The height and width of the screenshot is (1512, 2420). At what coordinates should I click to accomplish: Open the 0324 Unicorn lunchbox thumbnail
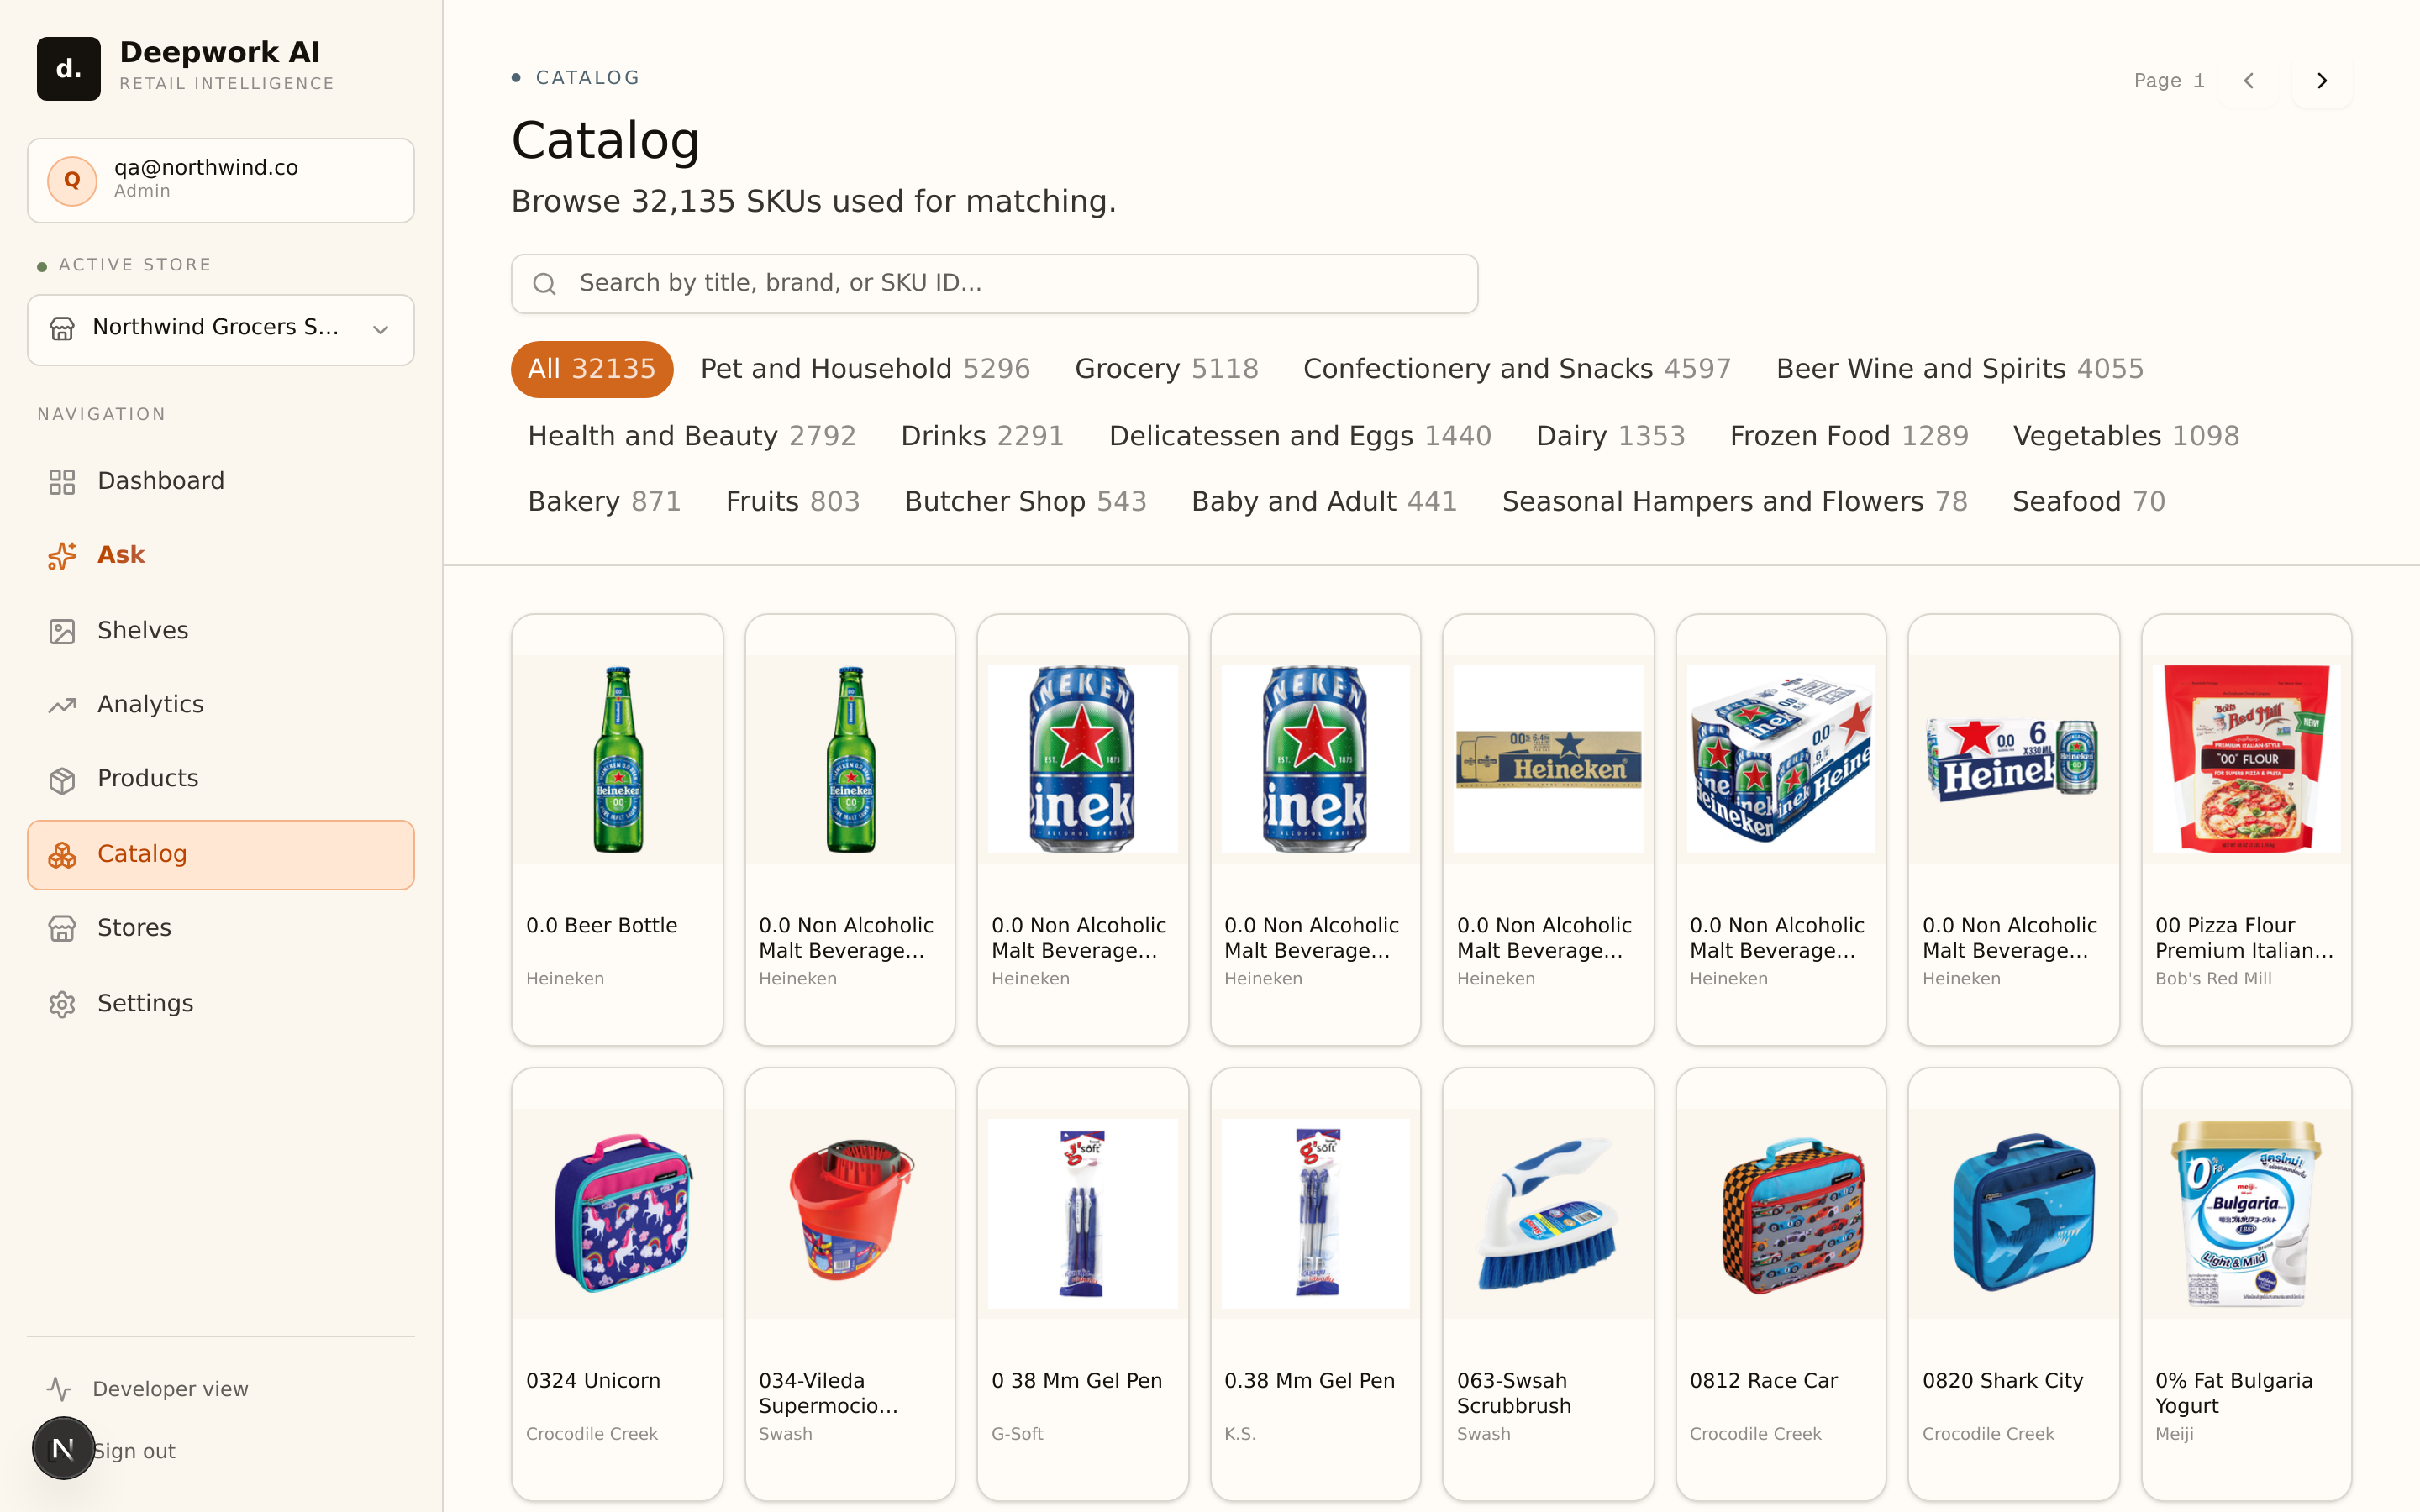point(617,1213)
